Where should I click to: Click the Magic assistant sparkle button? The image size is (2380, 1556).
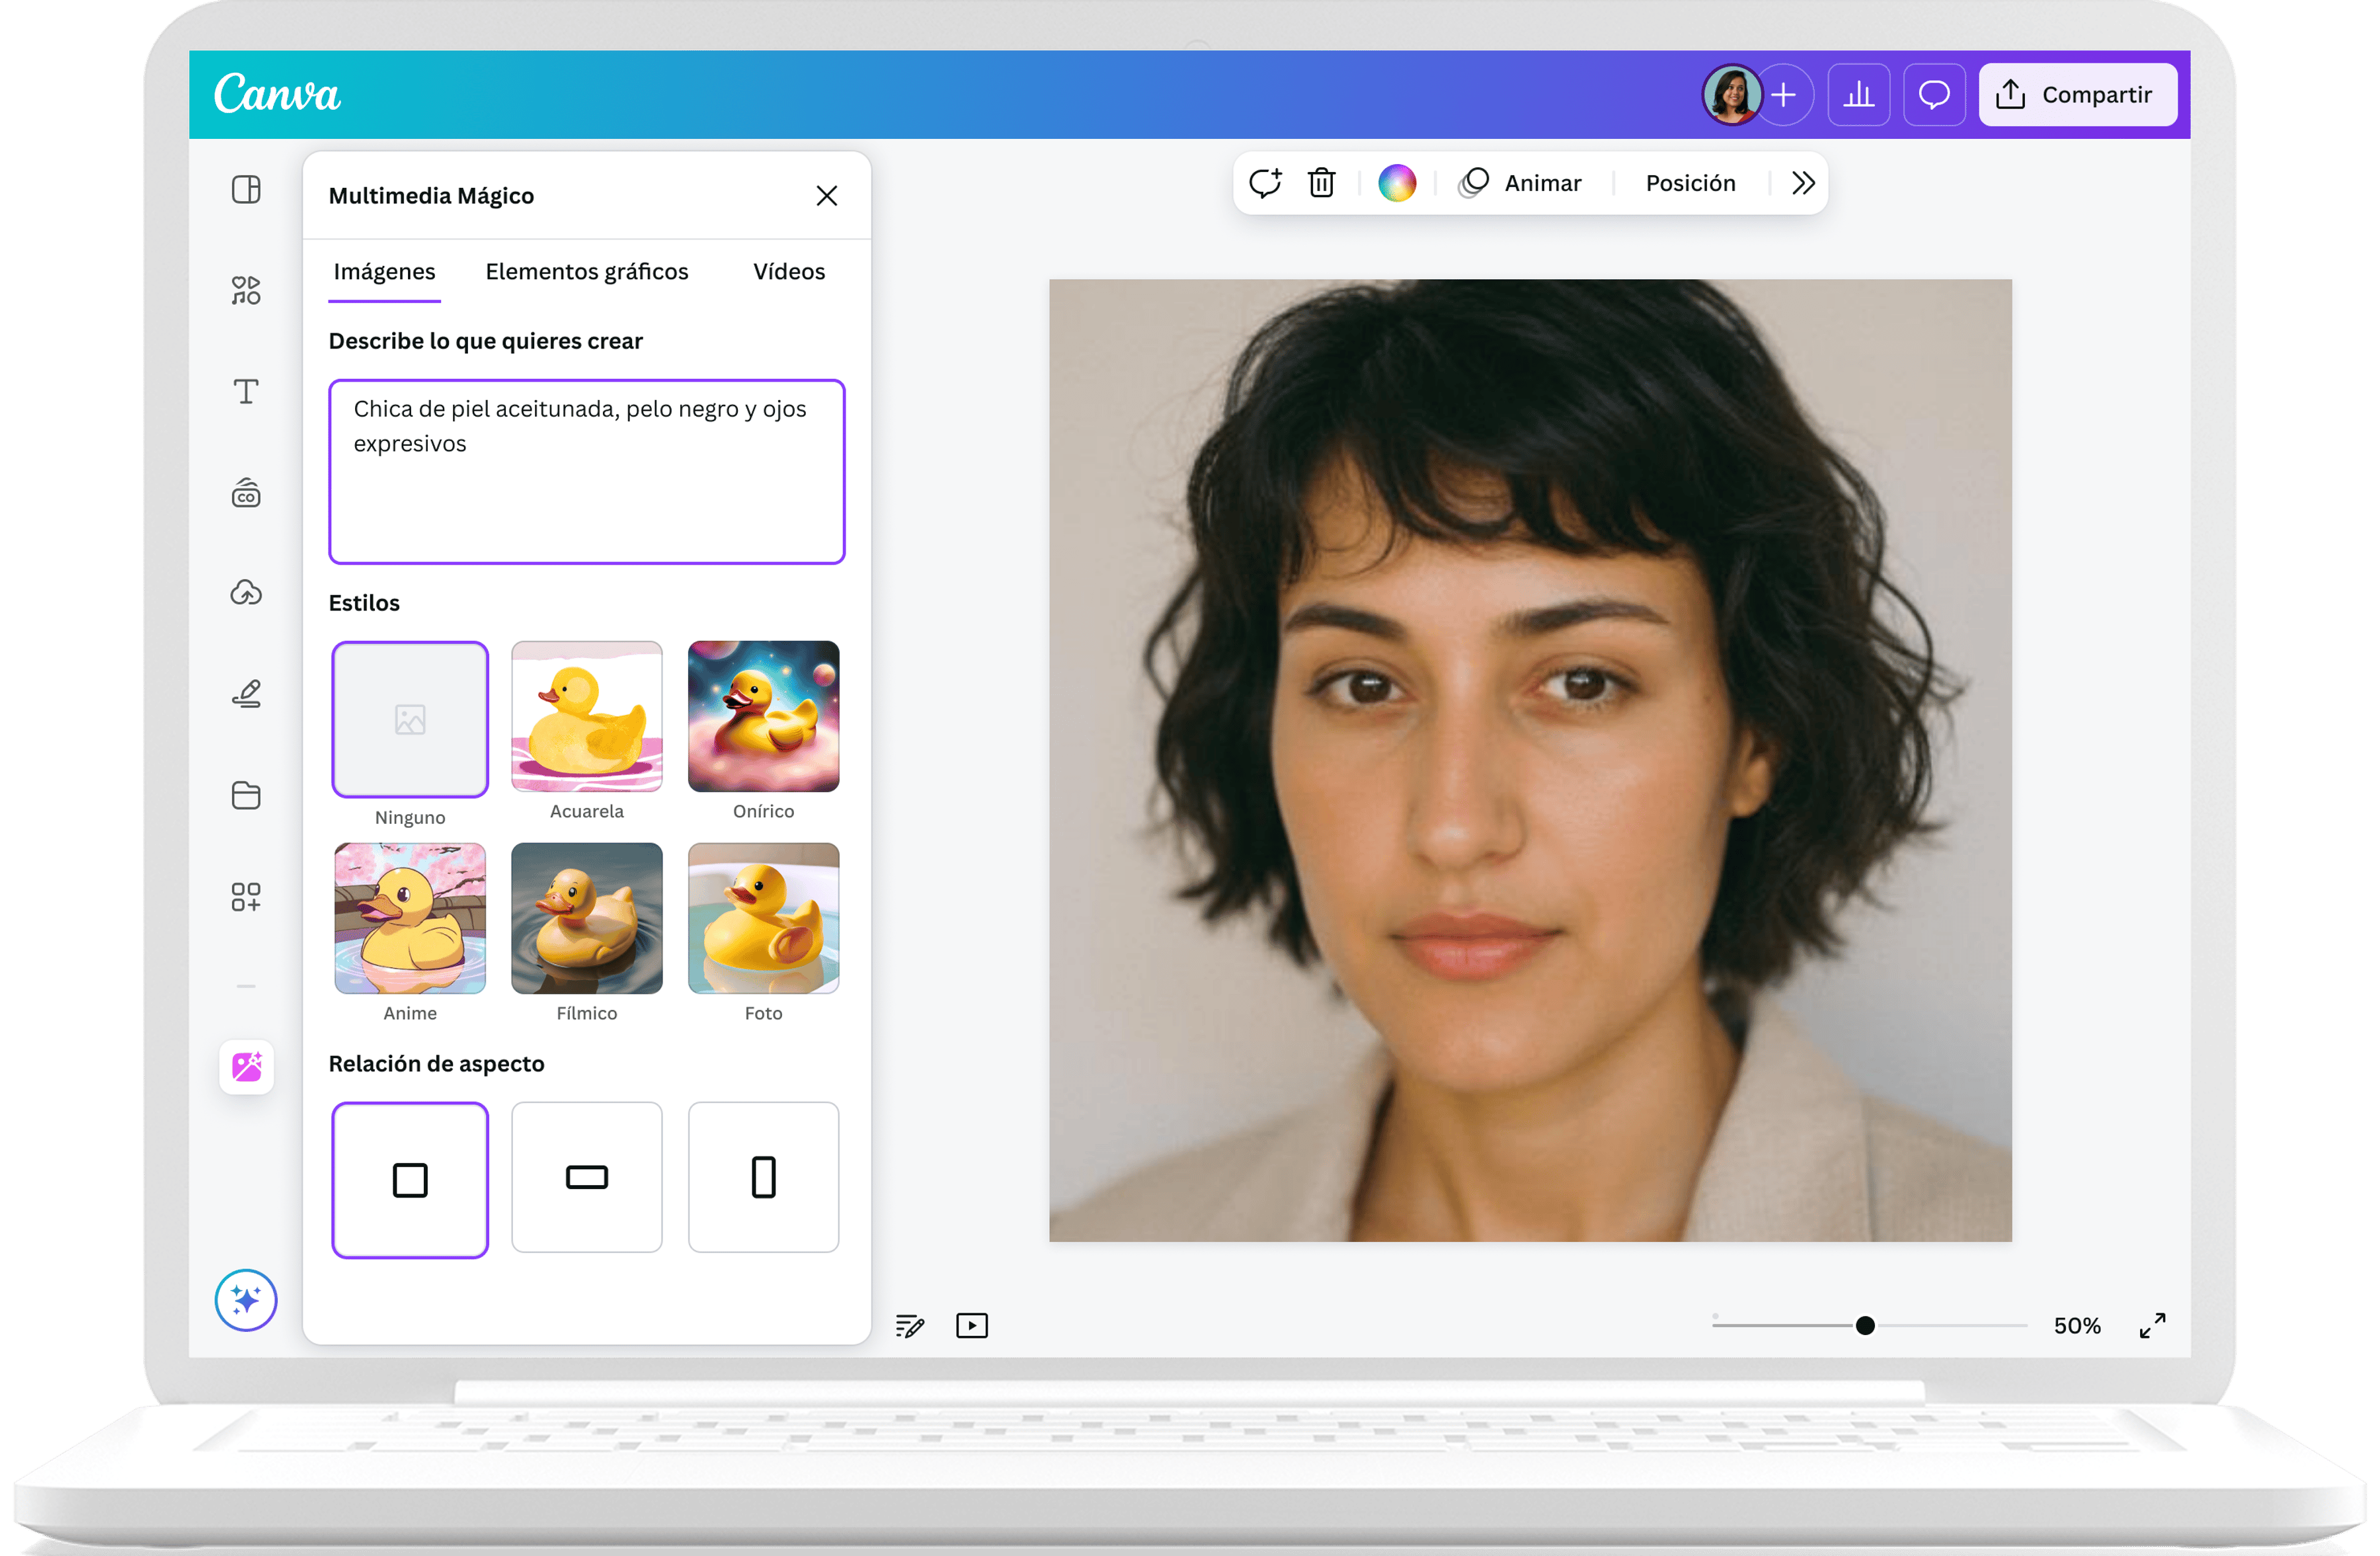coord(246,1300)
